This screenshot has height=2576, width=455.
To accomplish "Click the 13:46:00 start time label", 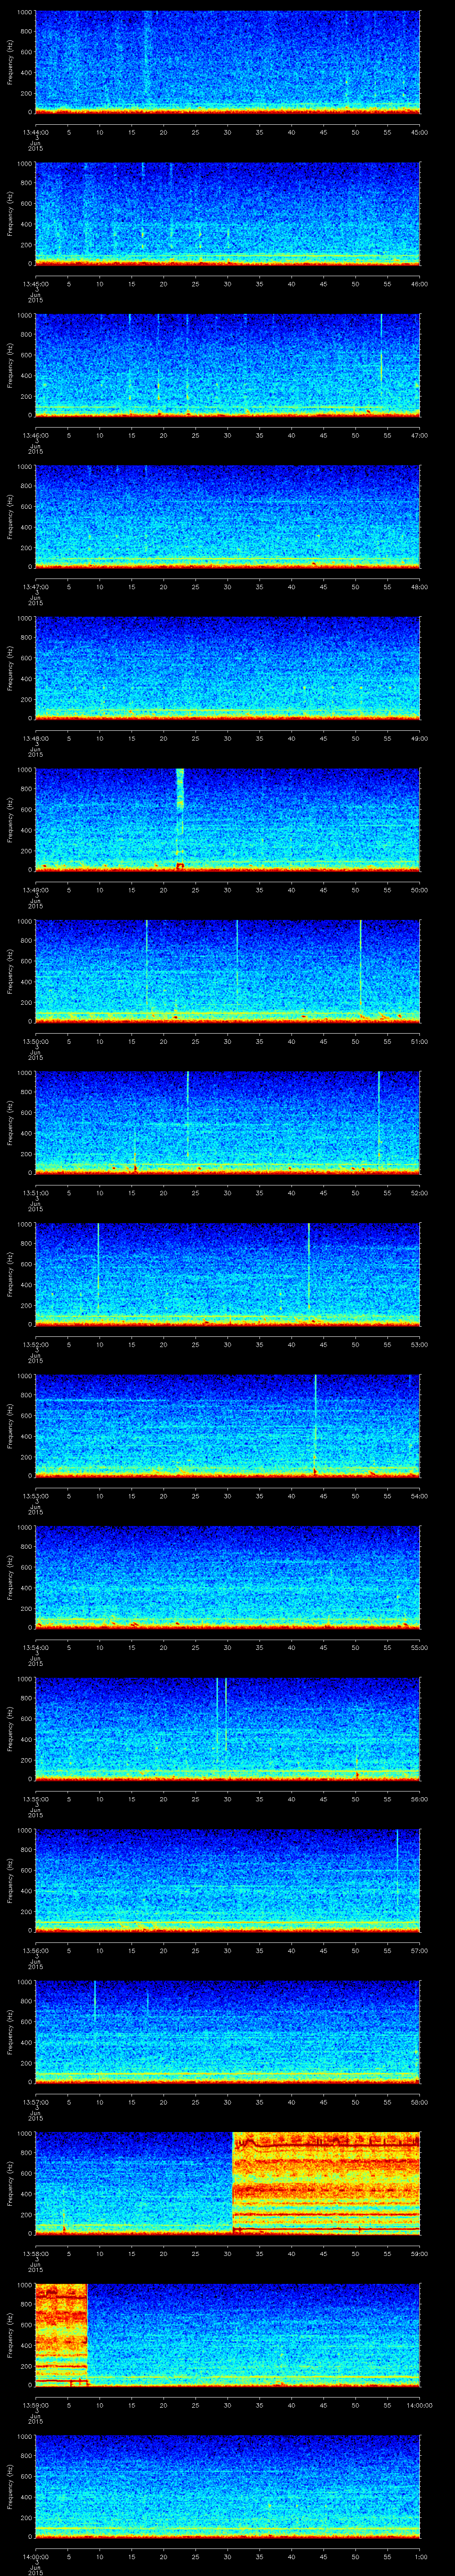I will pos(35,435).
